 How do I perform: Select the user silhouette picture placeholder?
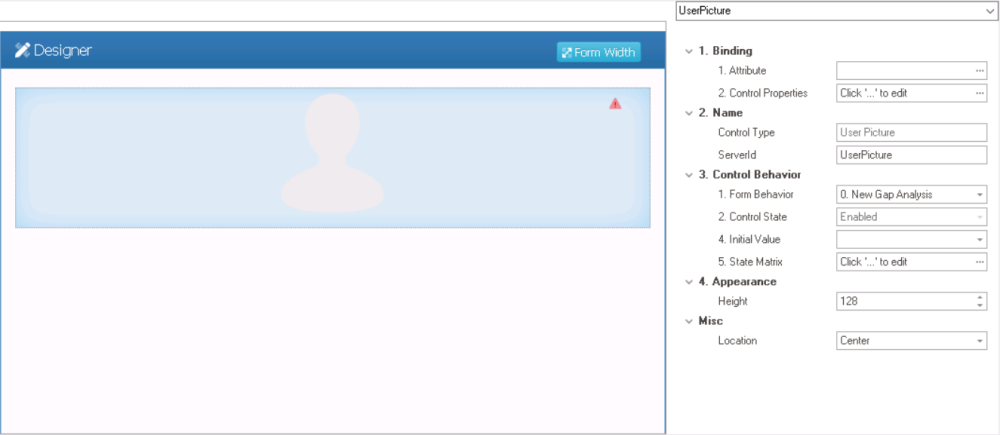332,152
